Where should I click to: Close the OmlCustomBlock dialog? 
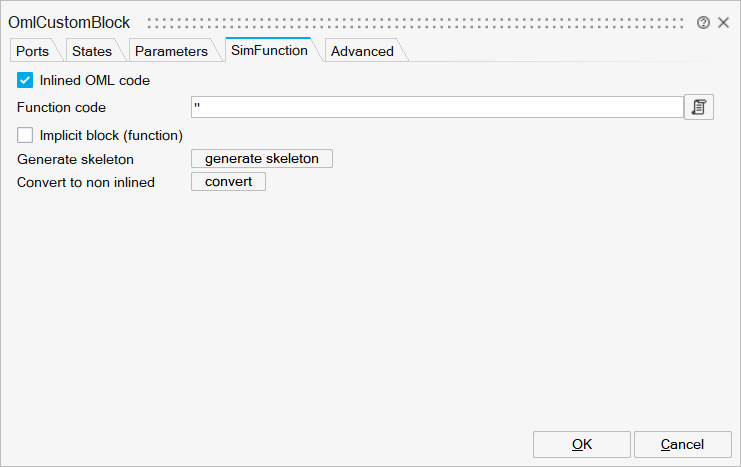coord(723,22)
